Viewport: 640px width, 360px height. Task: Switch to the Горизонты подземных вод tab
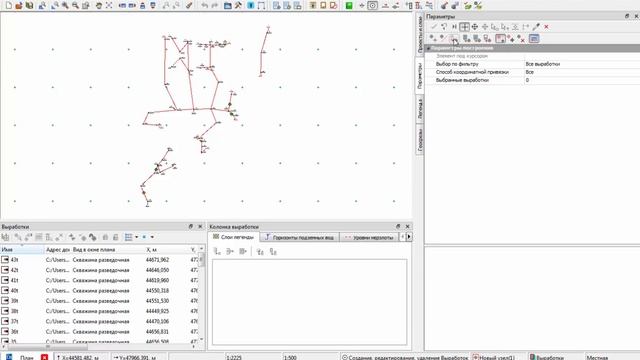pyautogui.click(x=299, y=237)
